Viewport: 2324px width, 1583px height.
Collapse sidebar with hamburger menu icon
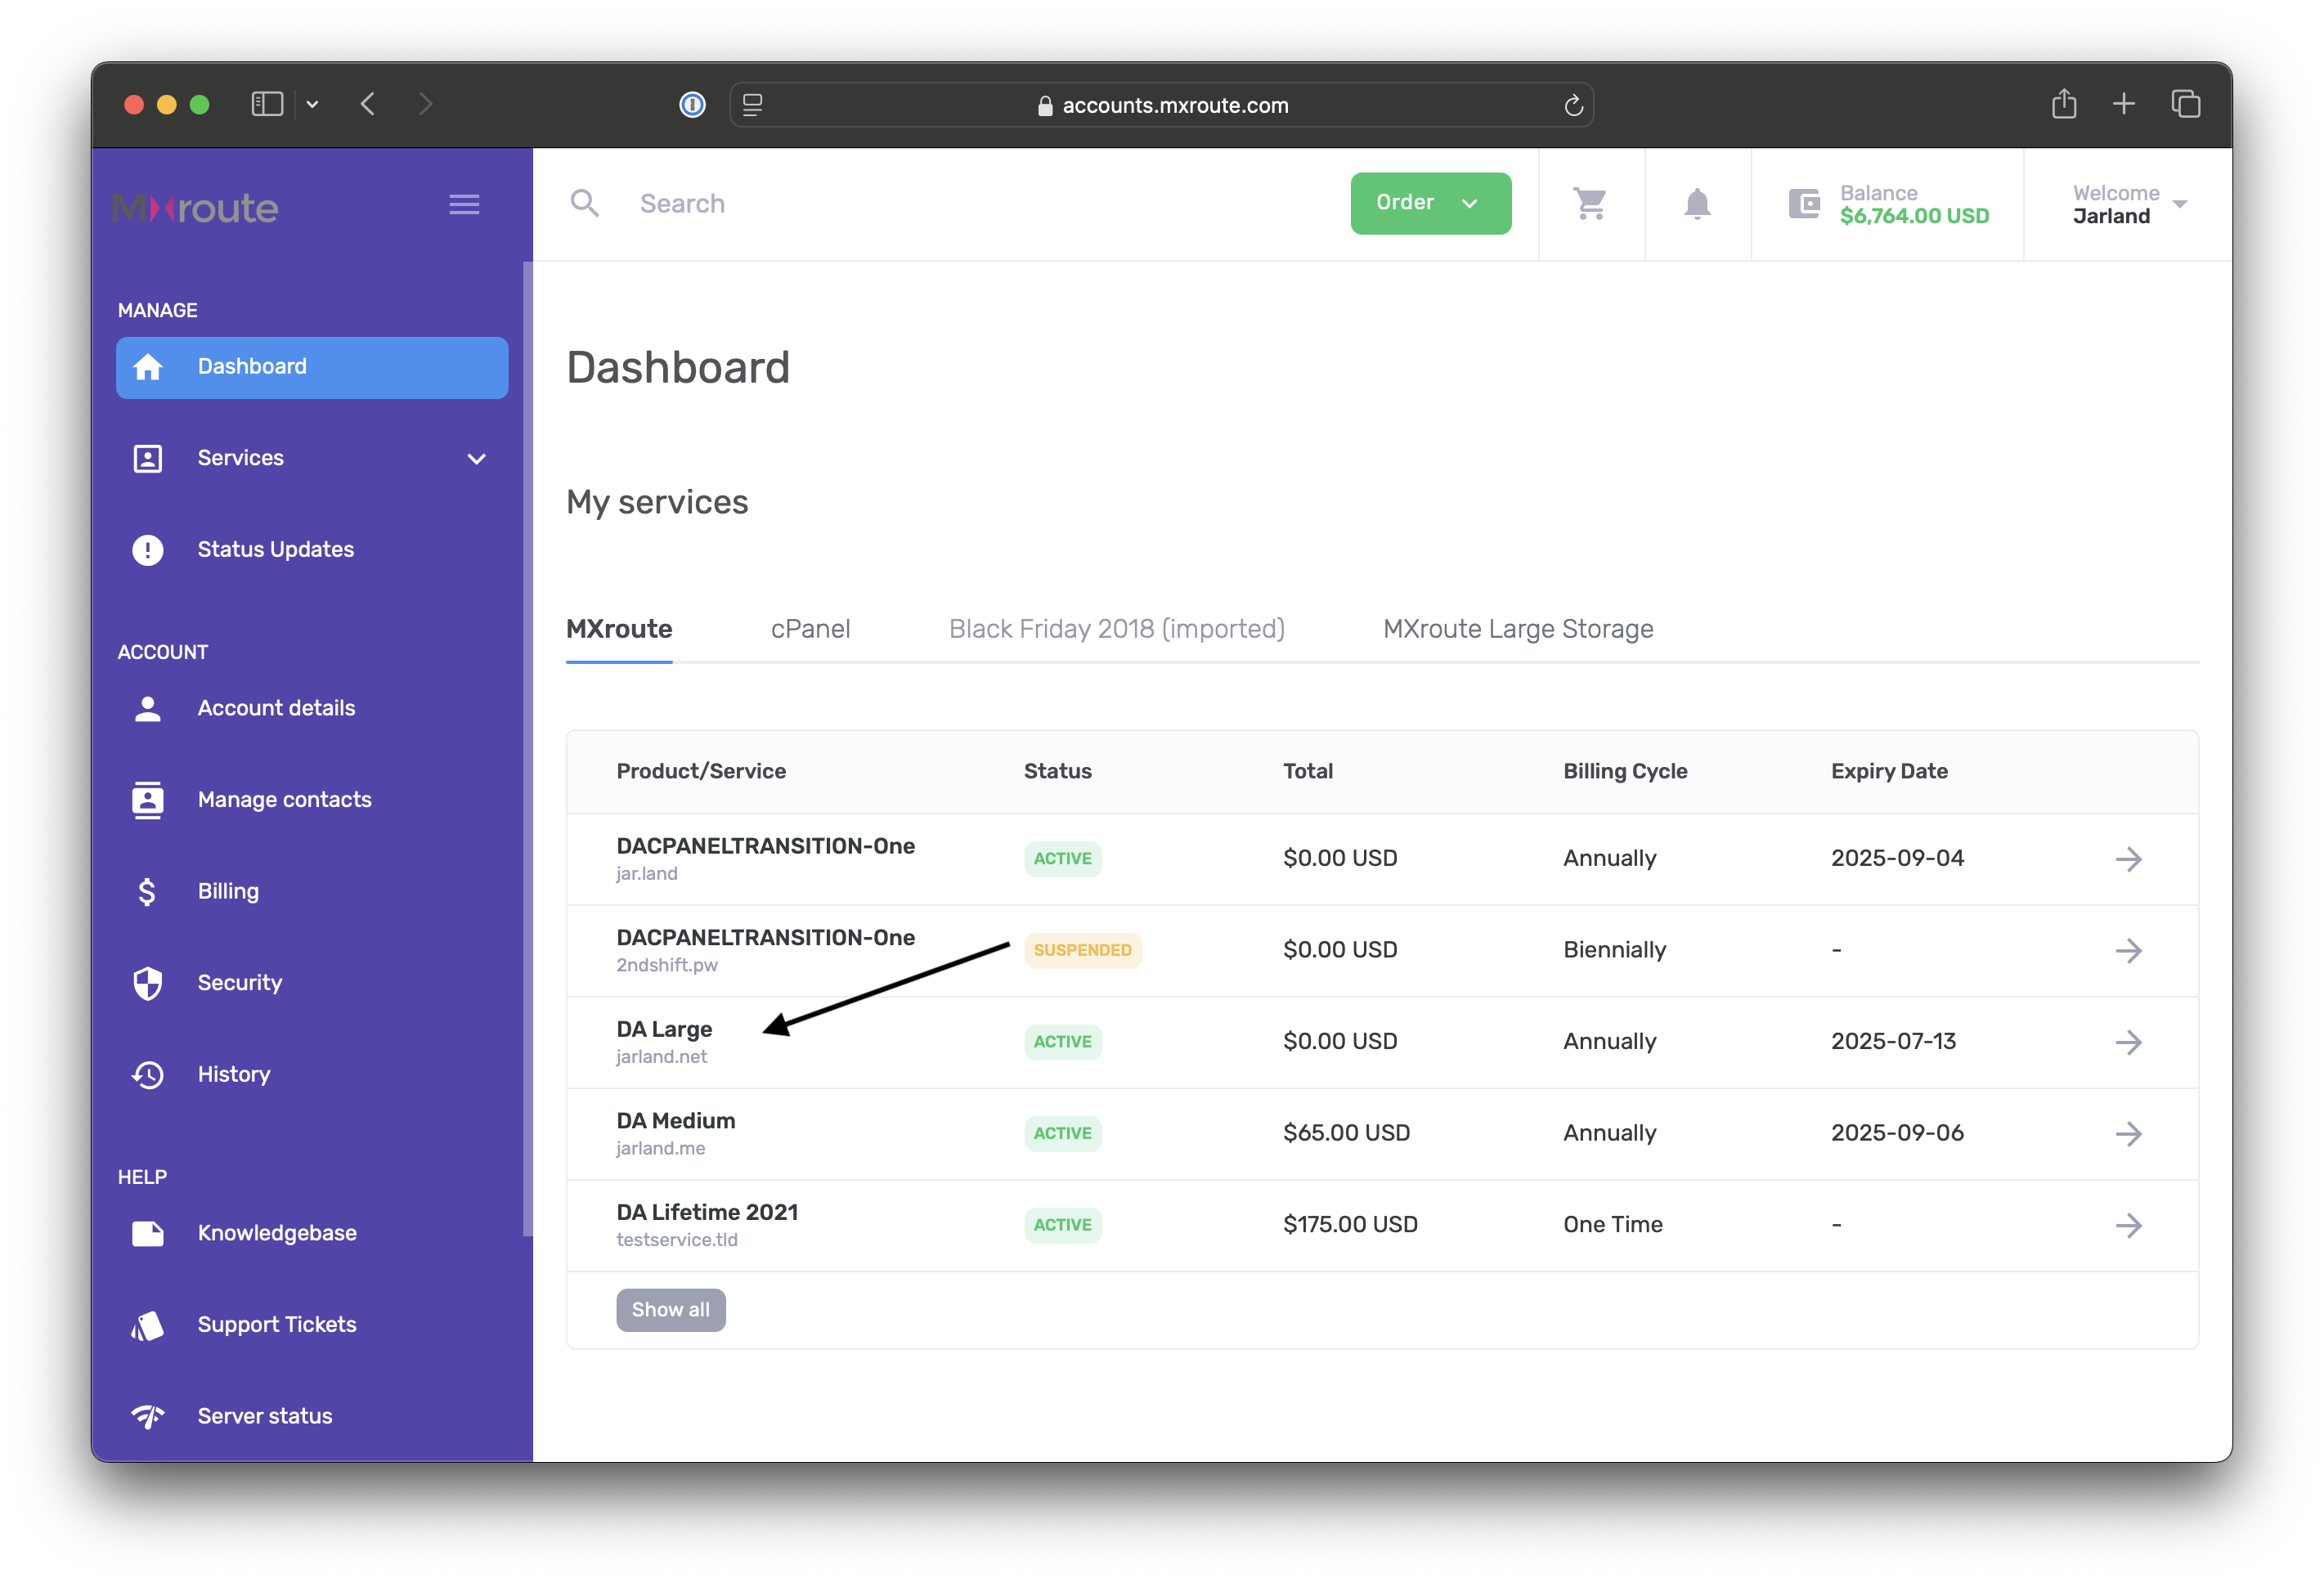click(464, 205)
